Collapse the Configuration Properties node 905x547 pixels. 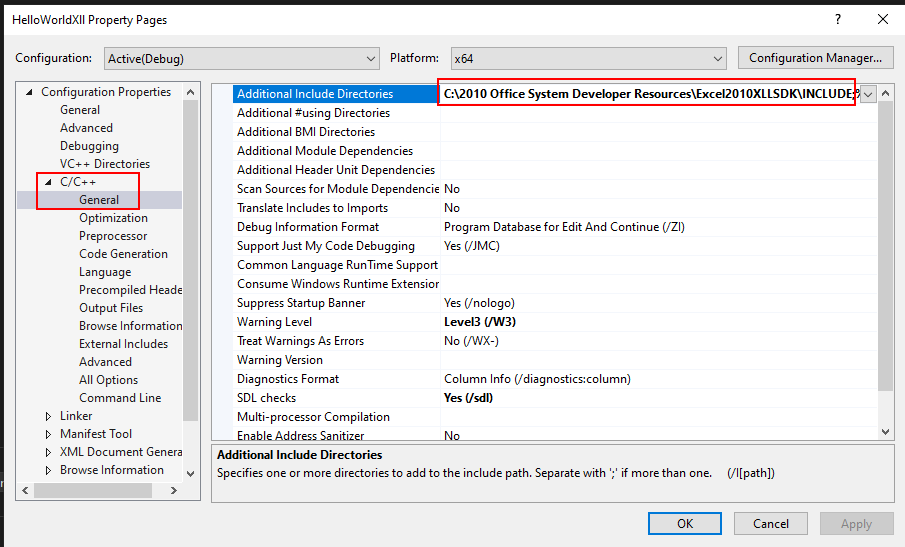coord(29,92)
